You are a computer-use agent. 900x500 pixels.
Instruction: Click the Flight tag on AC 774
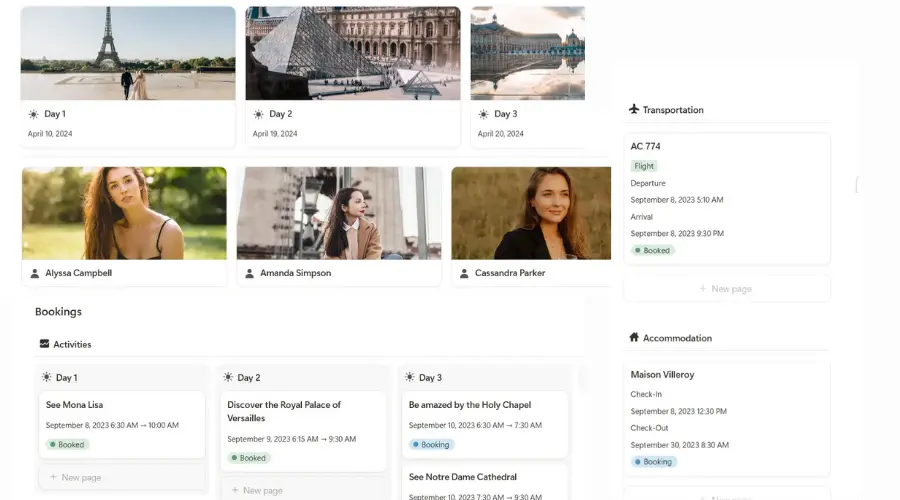[644, 166]
